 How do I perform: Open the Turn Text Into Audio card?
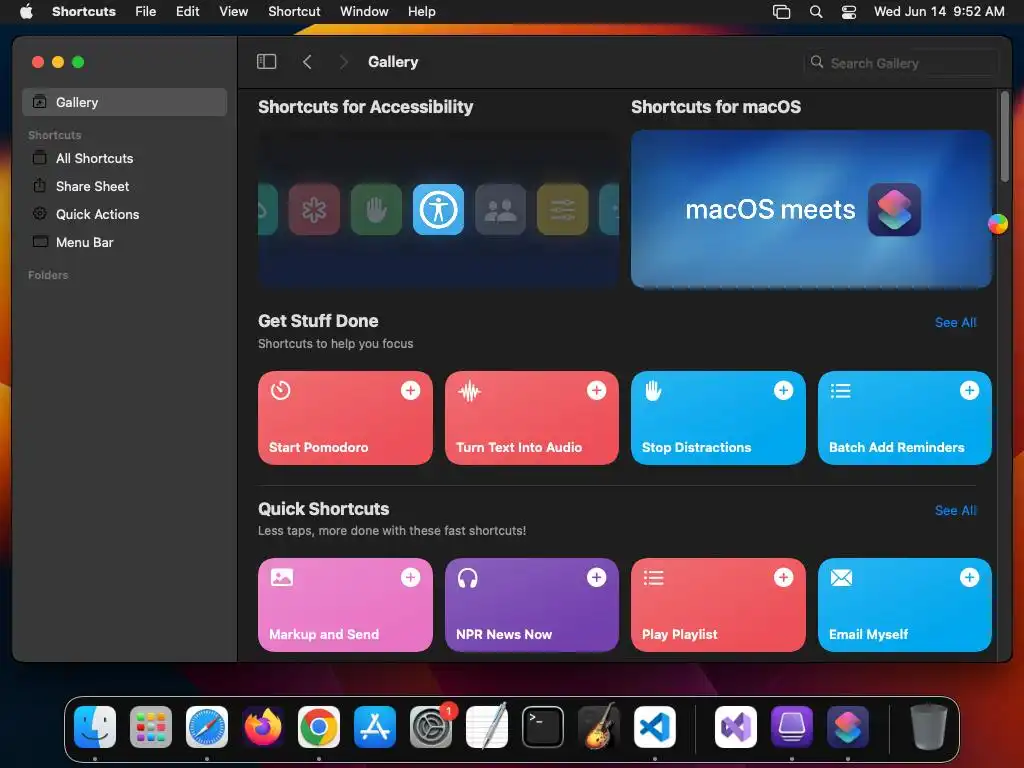[x=532, y=418]
